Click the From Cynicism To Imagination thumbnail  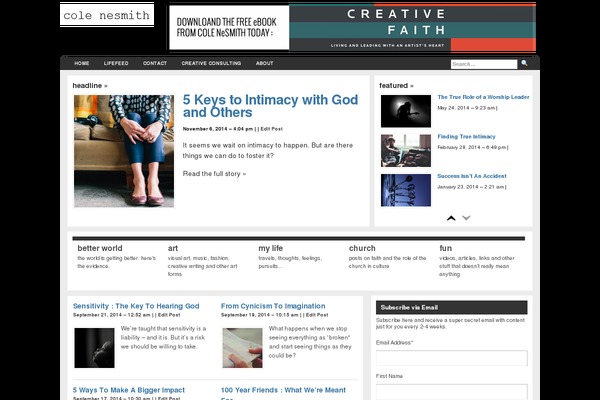pos(243,348)
